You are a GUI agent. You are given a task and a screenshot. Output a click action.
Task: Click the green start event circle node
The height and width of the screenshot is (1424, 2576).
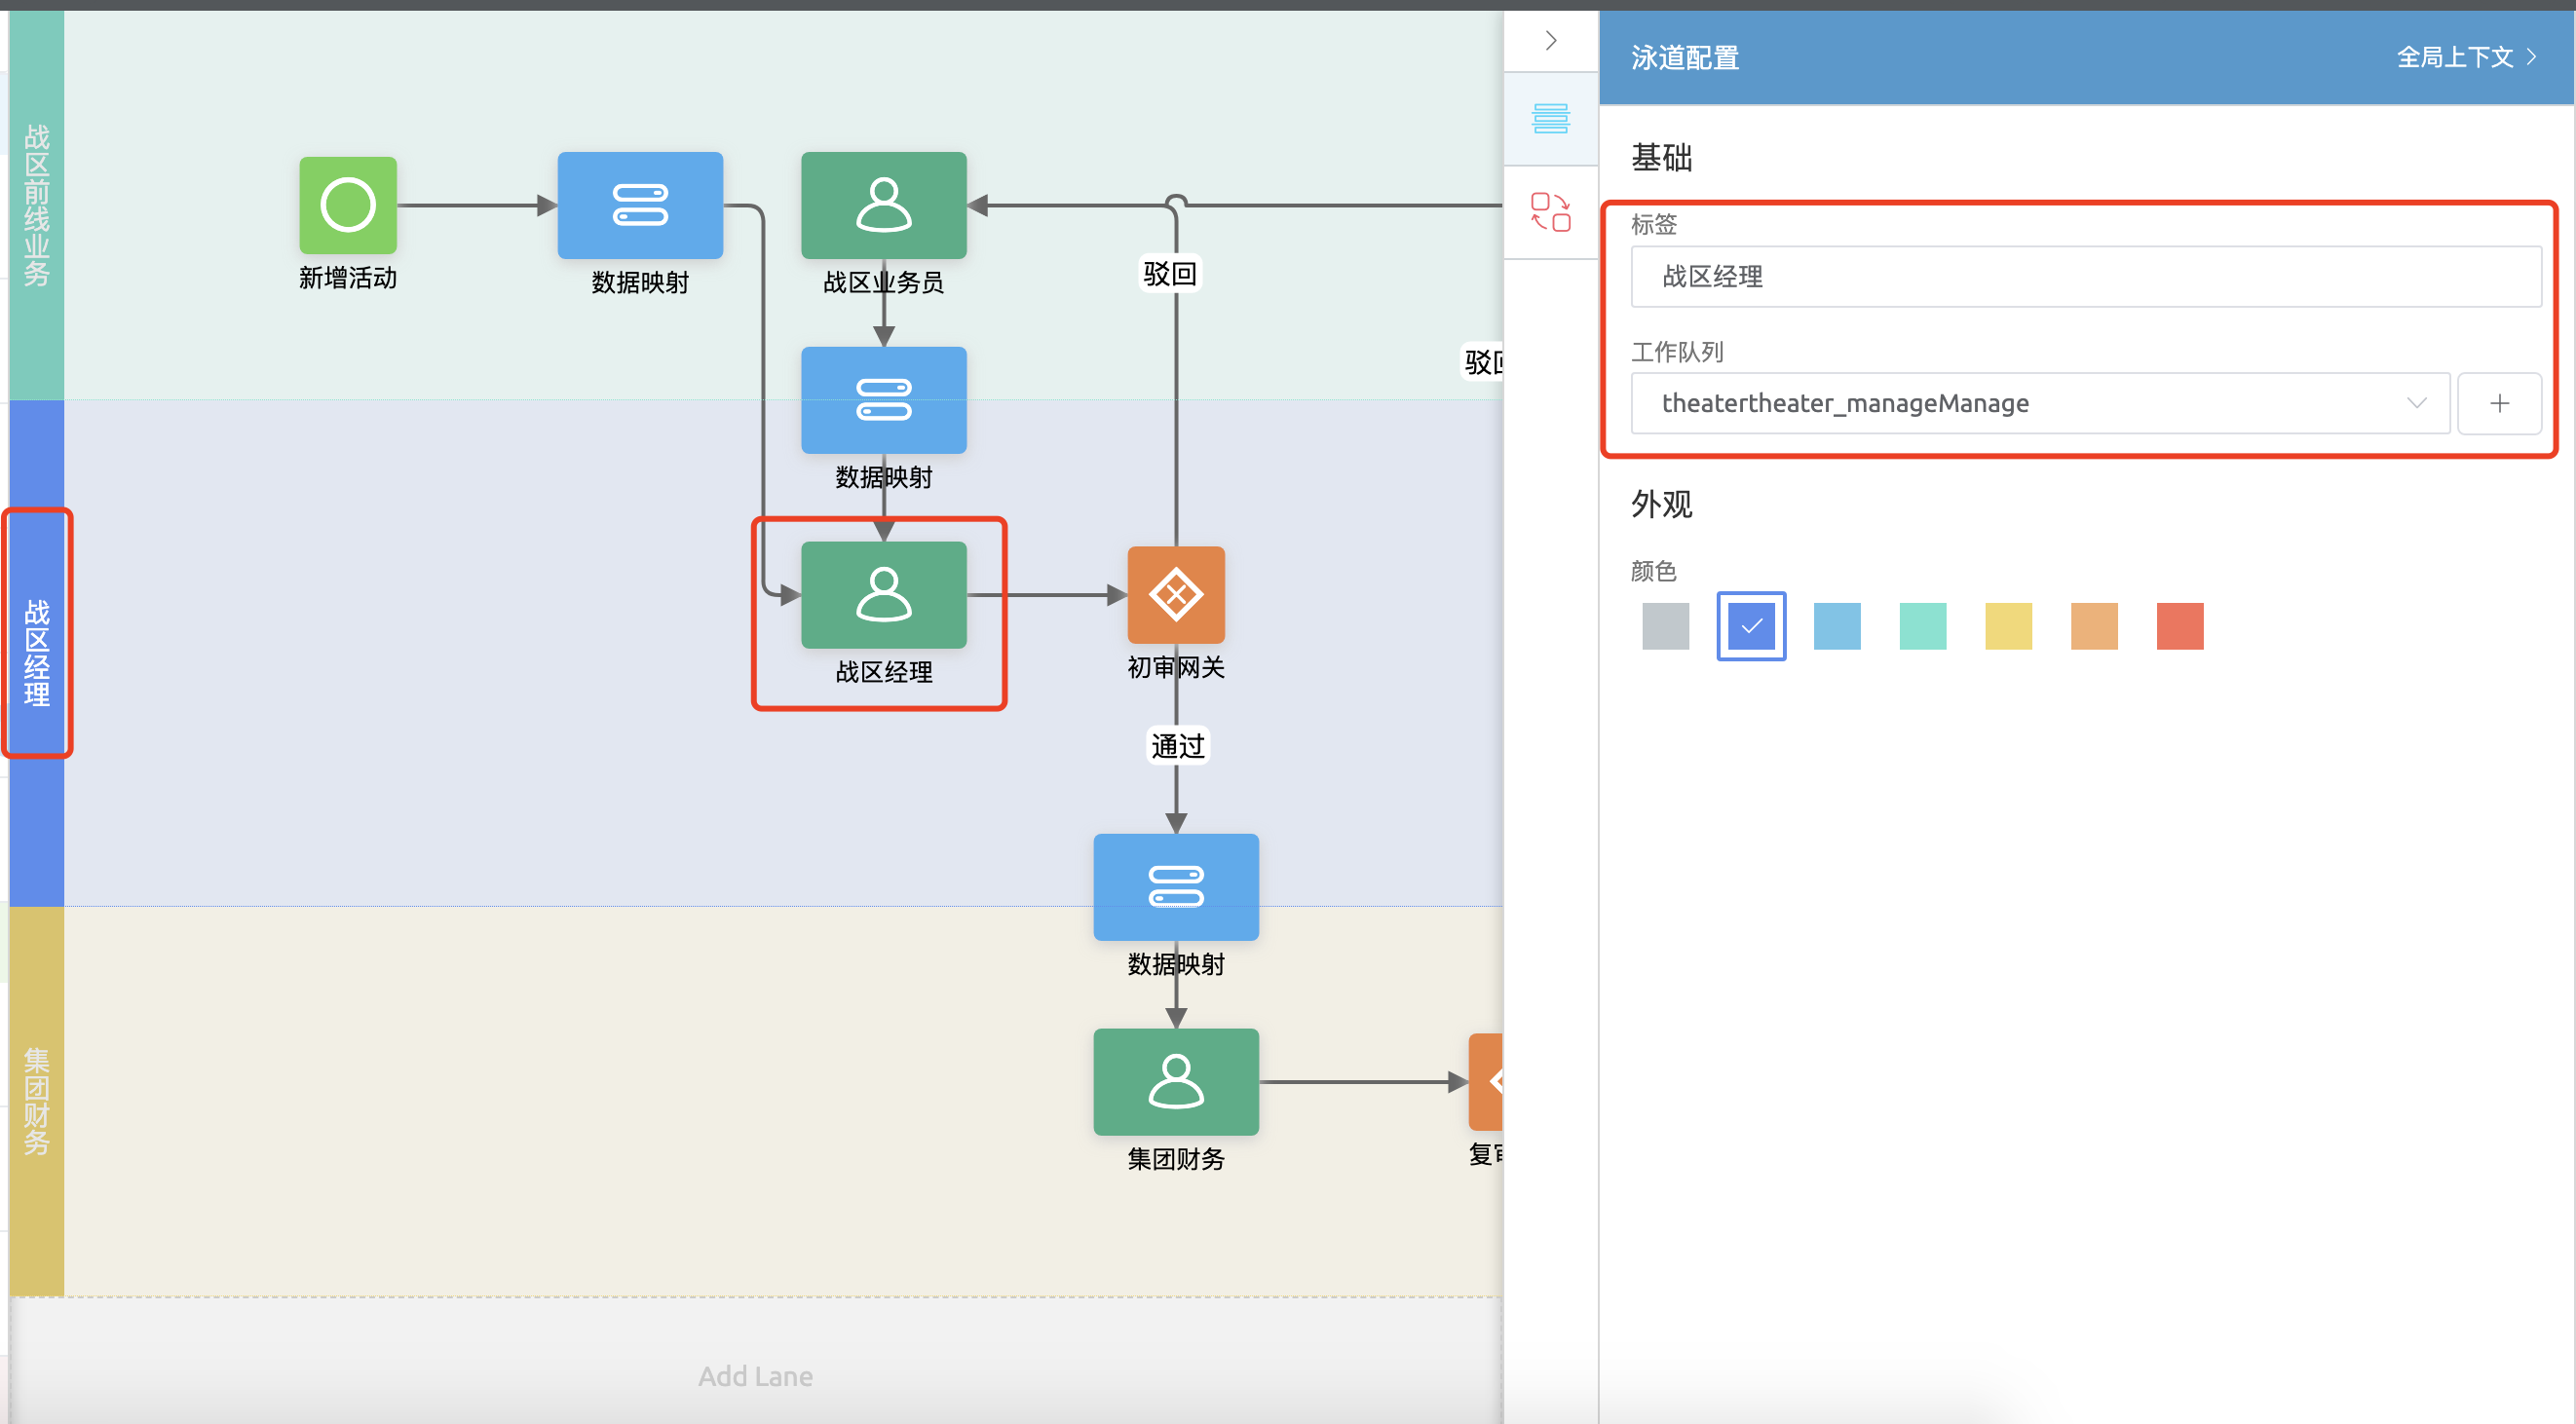(x=348, y=205)
